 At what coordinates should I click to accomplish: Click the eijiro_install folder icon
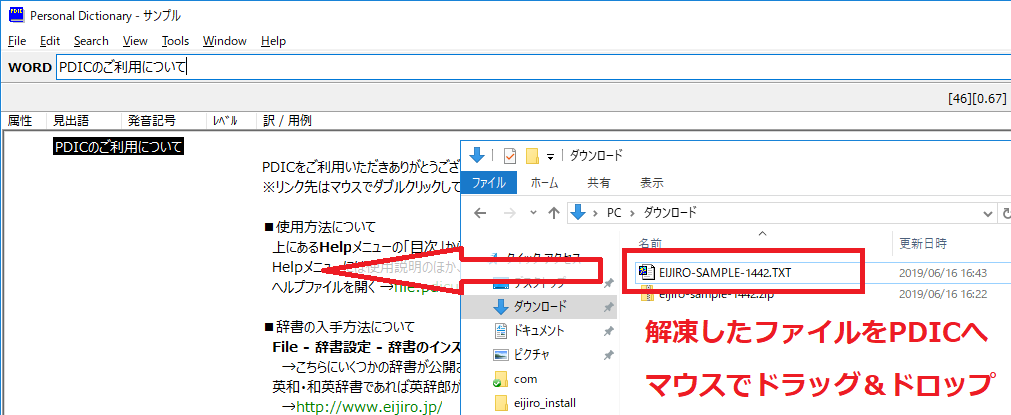click(501, 403)
